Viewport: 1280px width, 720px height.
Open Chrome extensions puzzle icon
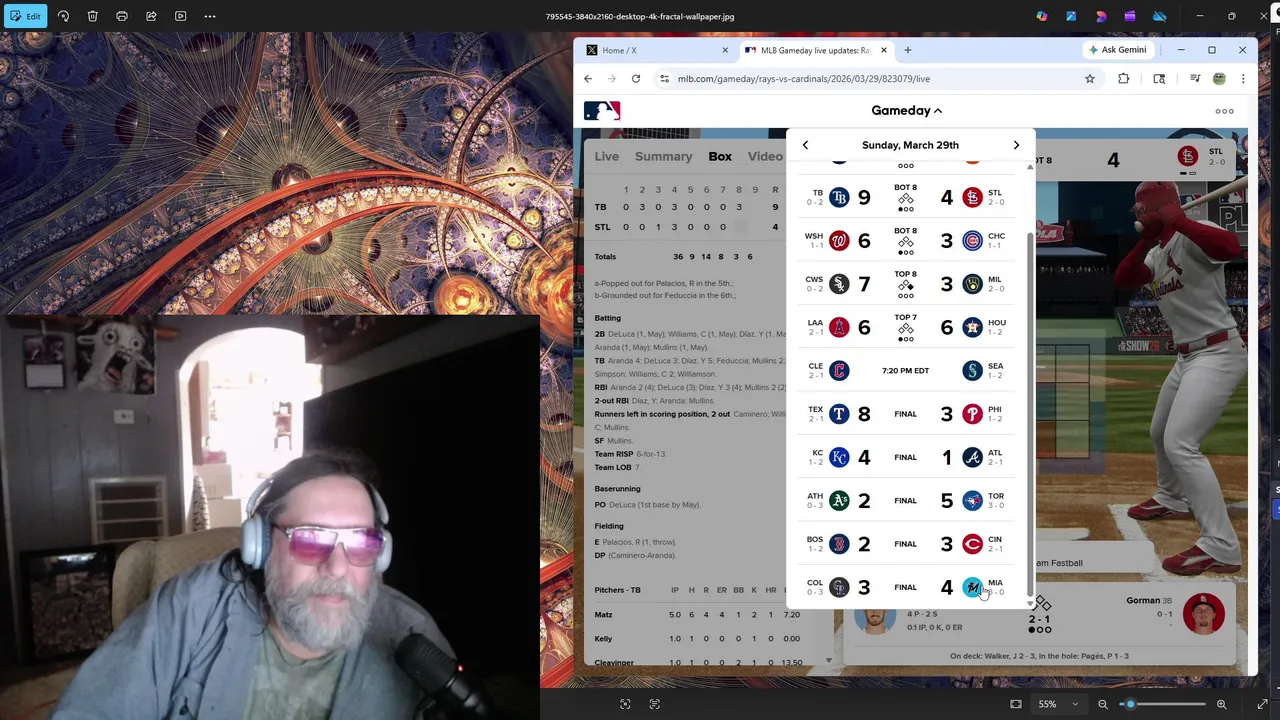click(1124, 79)
